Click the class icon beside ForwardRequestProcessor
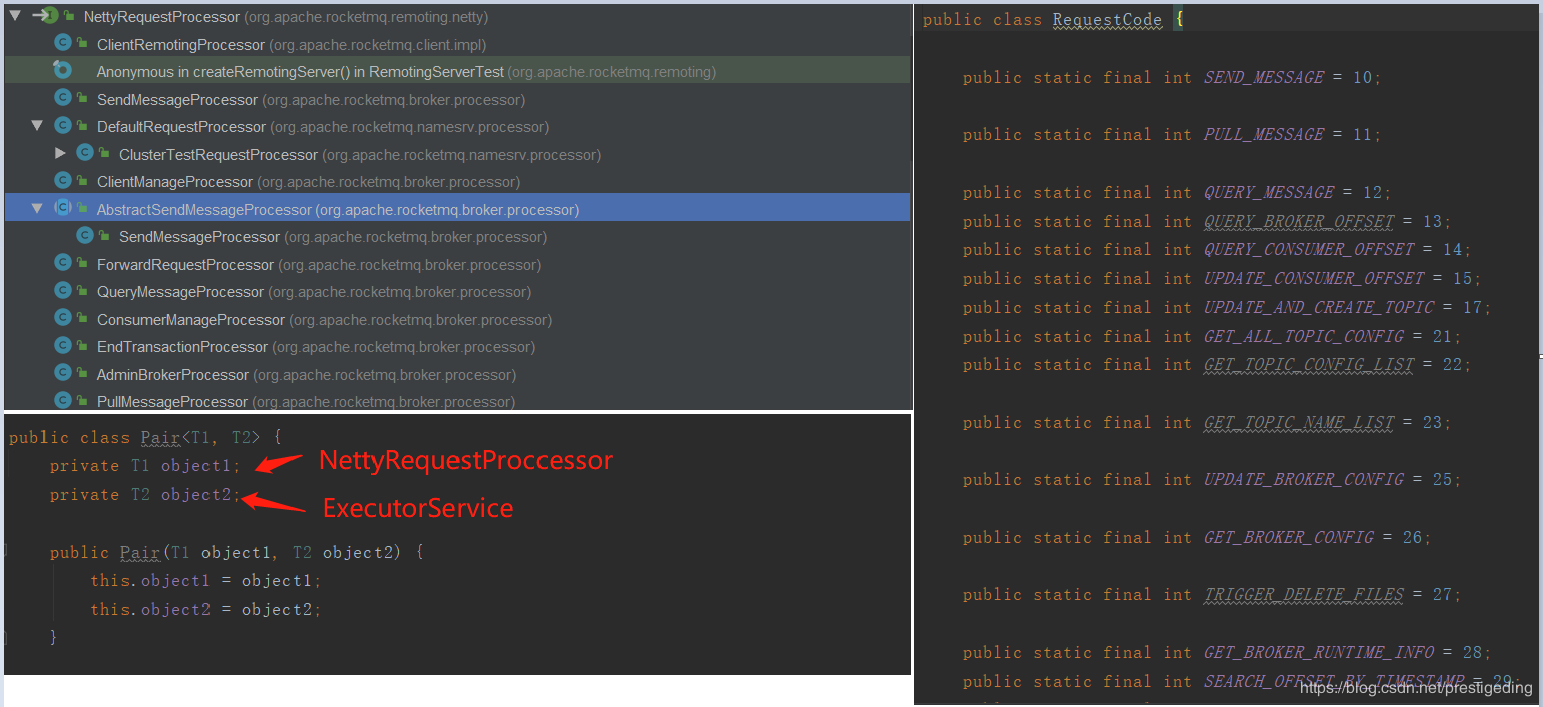 (x=63, y=264)
